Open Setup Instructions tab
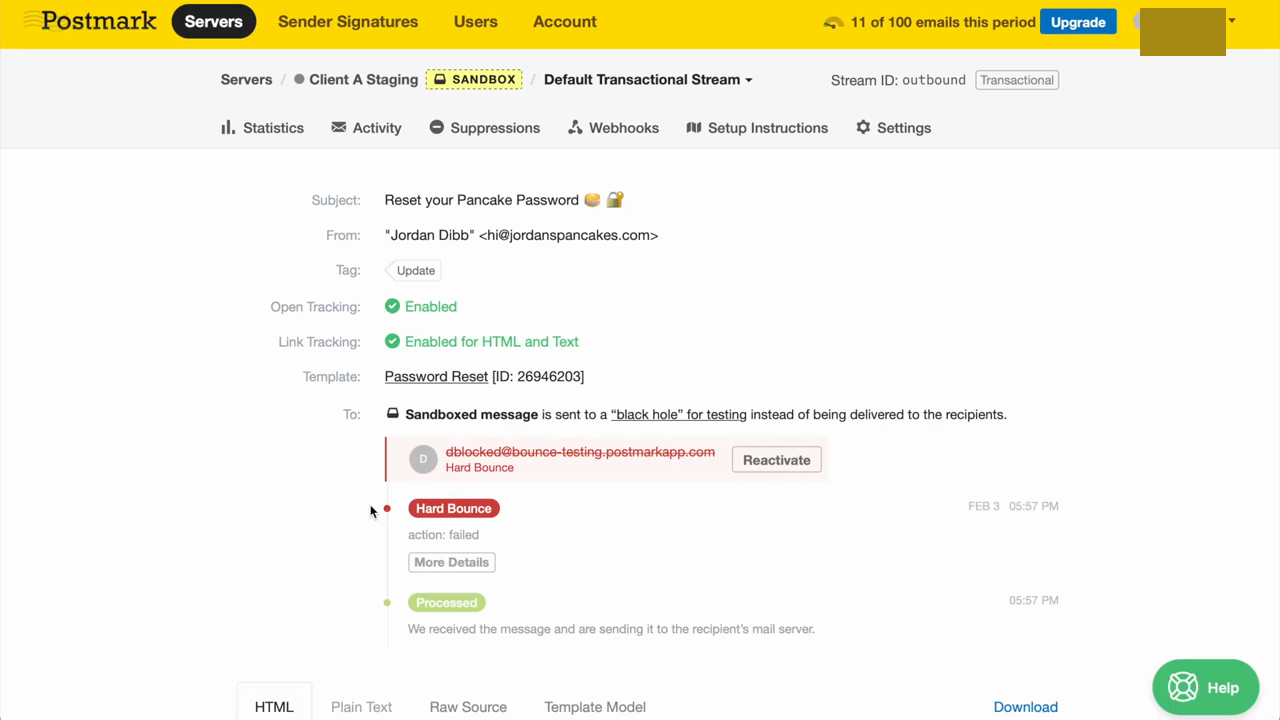The height and width of the screenshot is (720, 1280). point(757,128)
